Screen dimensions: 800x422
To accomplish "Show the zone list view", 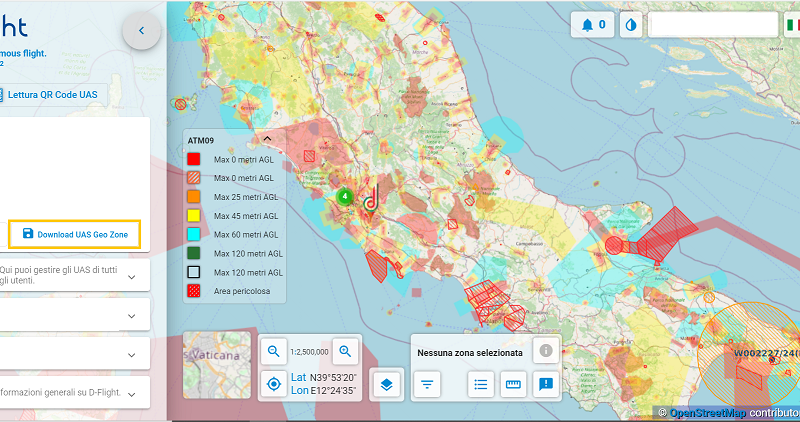I will click(481, 384).
